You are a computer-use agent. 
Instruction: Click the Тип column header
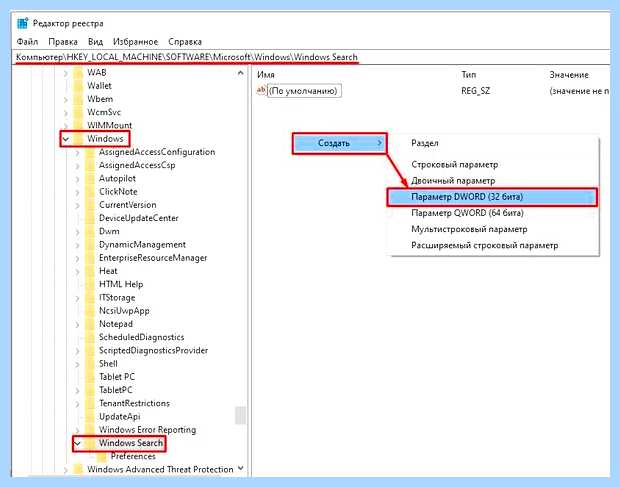click(469, 75)
